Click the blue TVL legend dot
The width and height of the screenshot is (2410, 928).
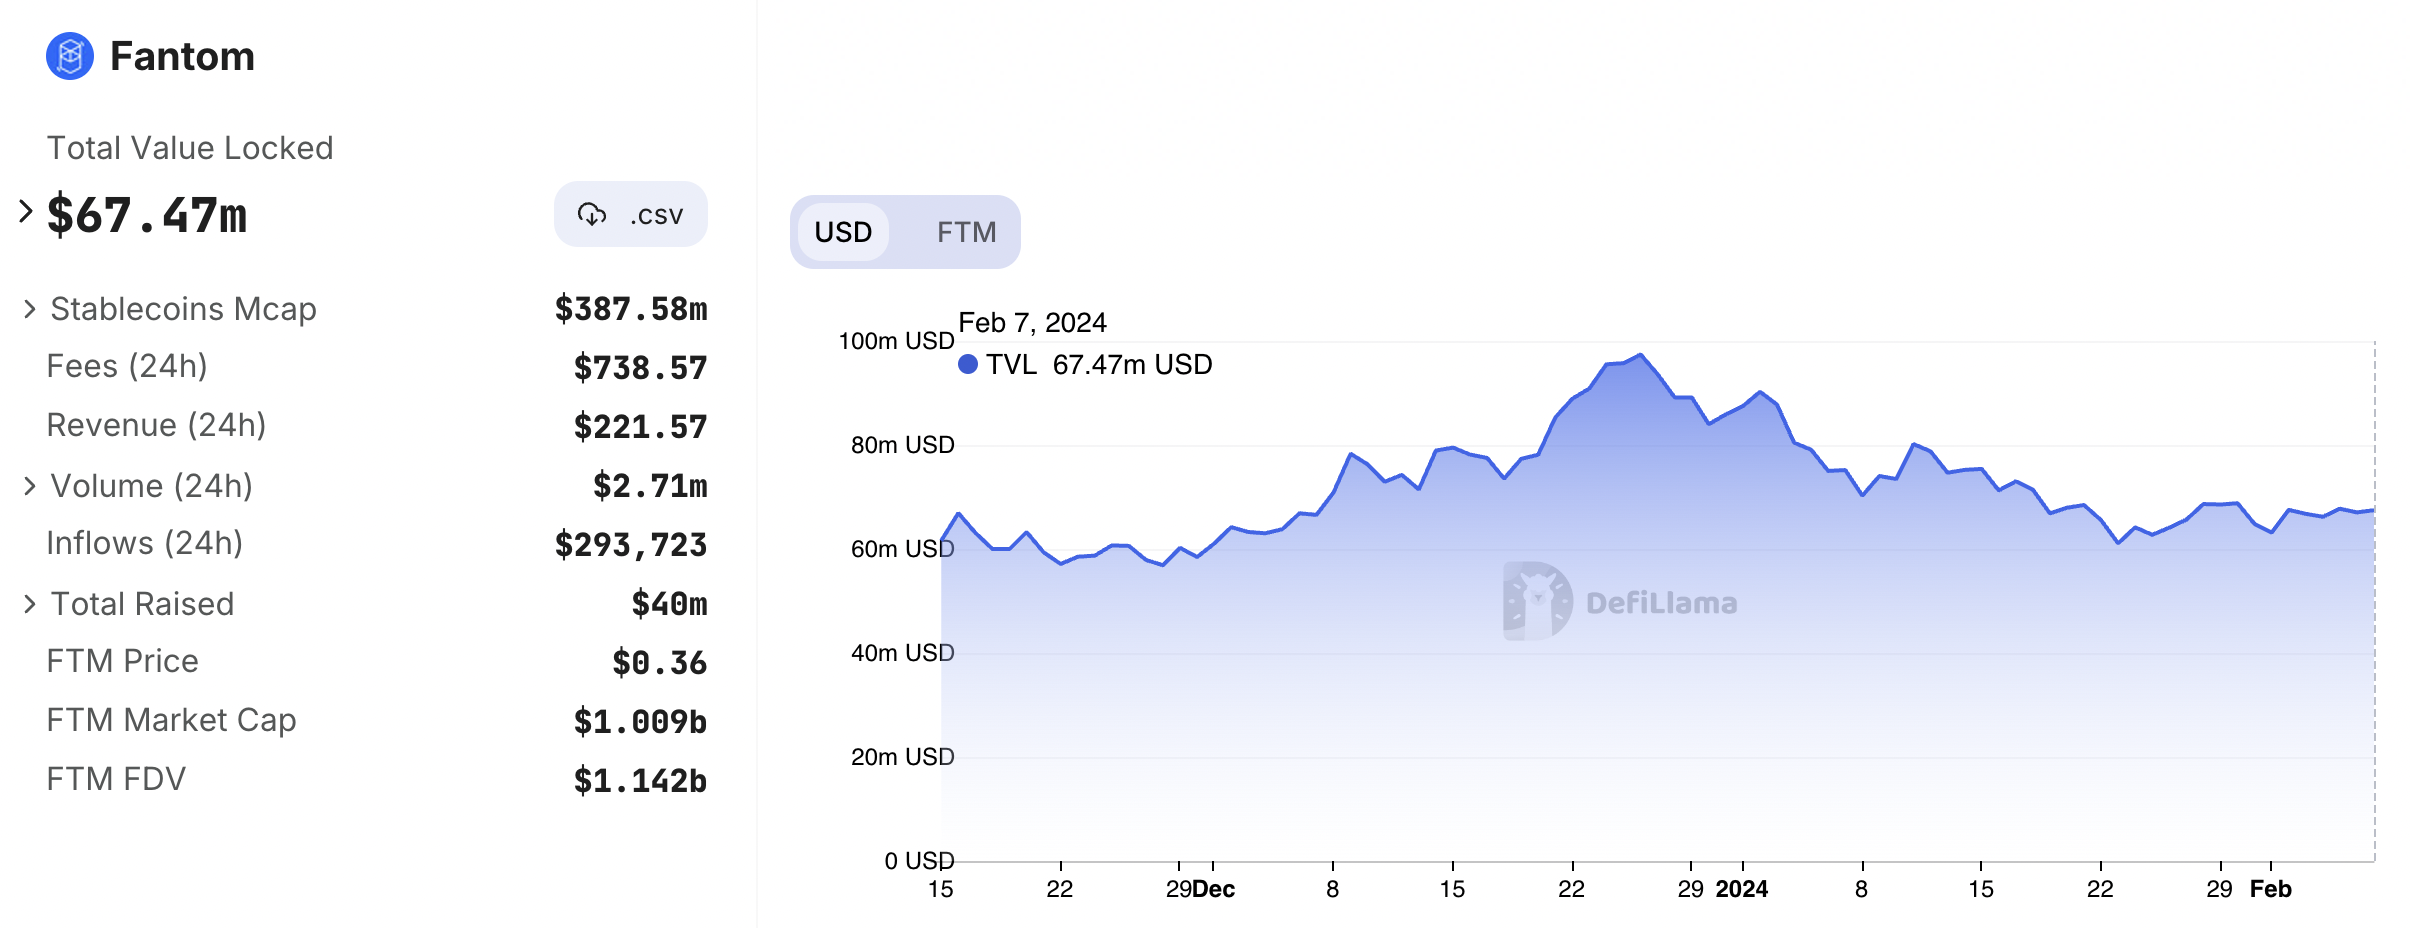click(967, 365)
